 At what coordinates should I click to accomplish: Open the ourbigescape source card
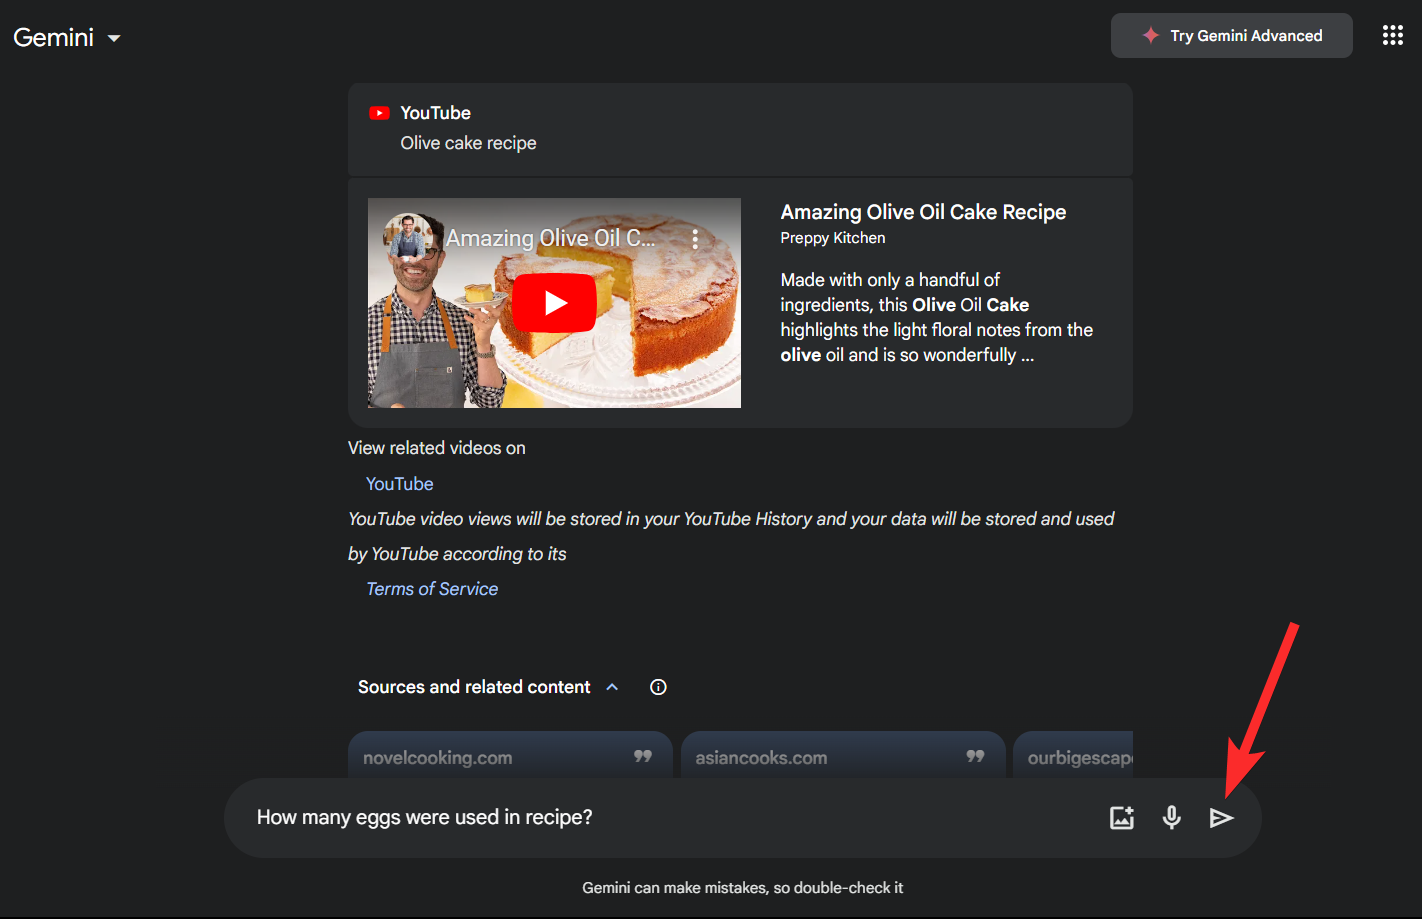1075,757
